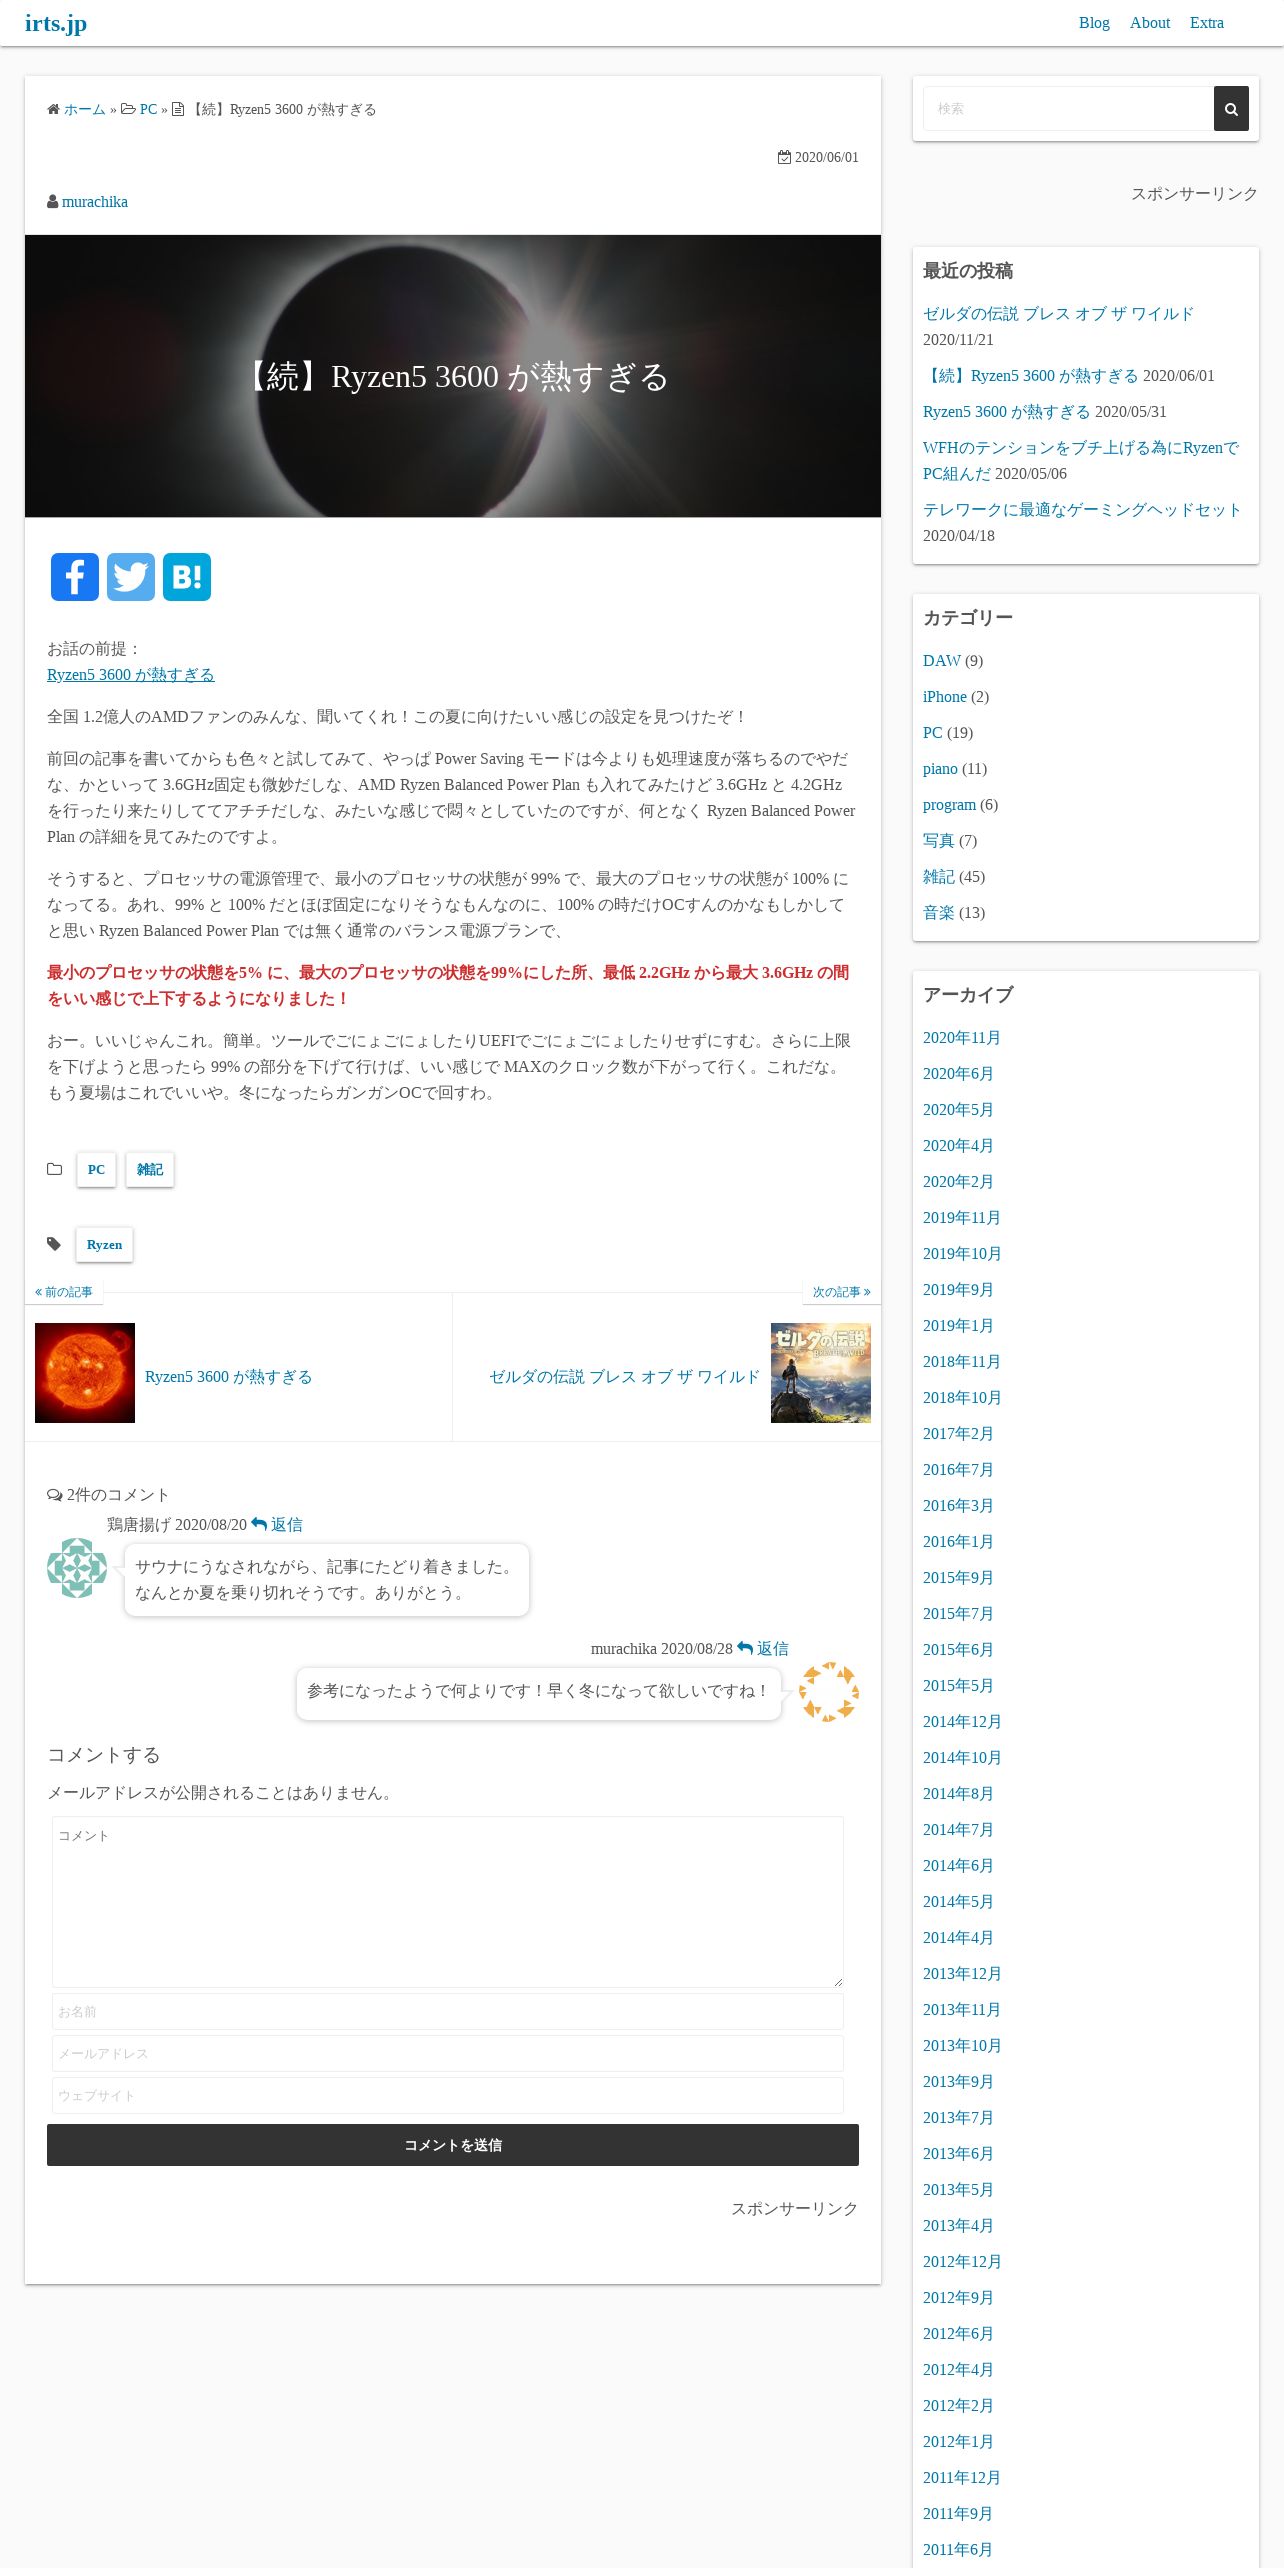The height and width of the screenshot is (2568, 1284).
Task: Select the 雑記 category tag
Action: pyautogui.click(x=150, y=1170)
